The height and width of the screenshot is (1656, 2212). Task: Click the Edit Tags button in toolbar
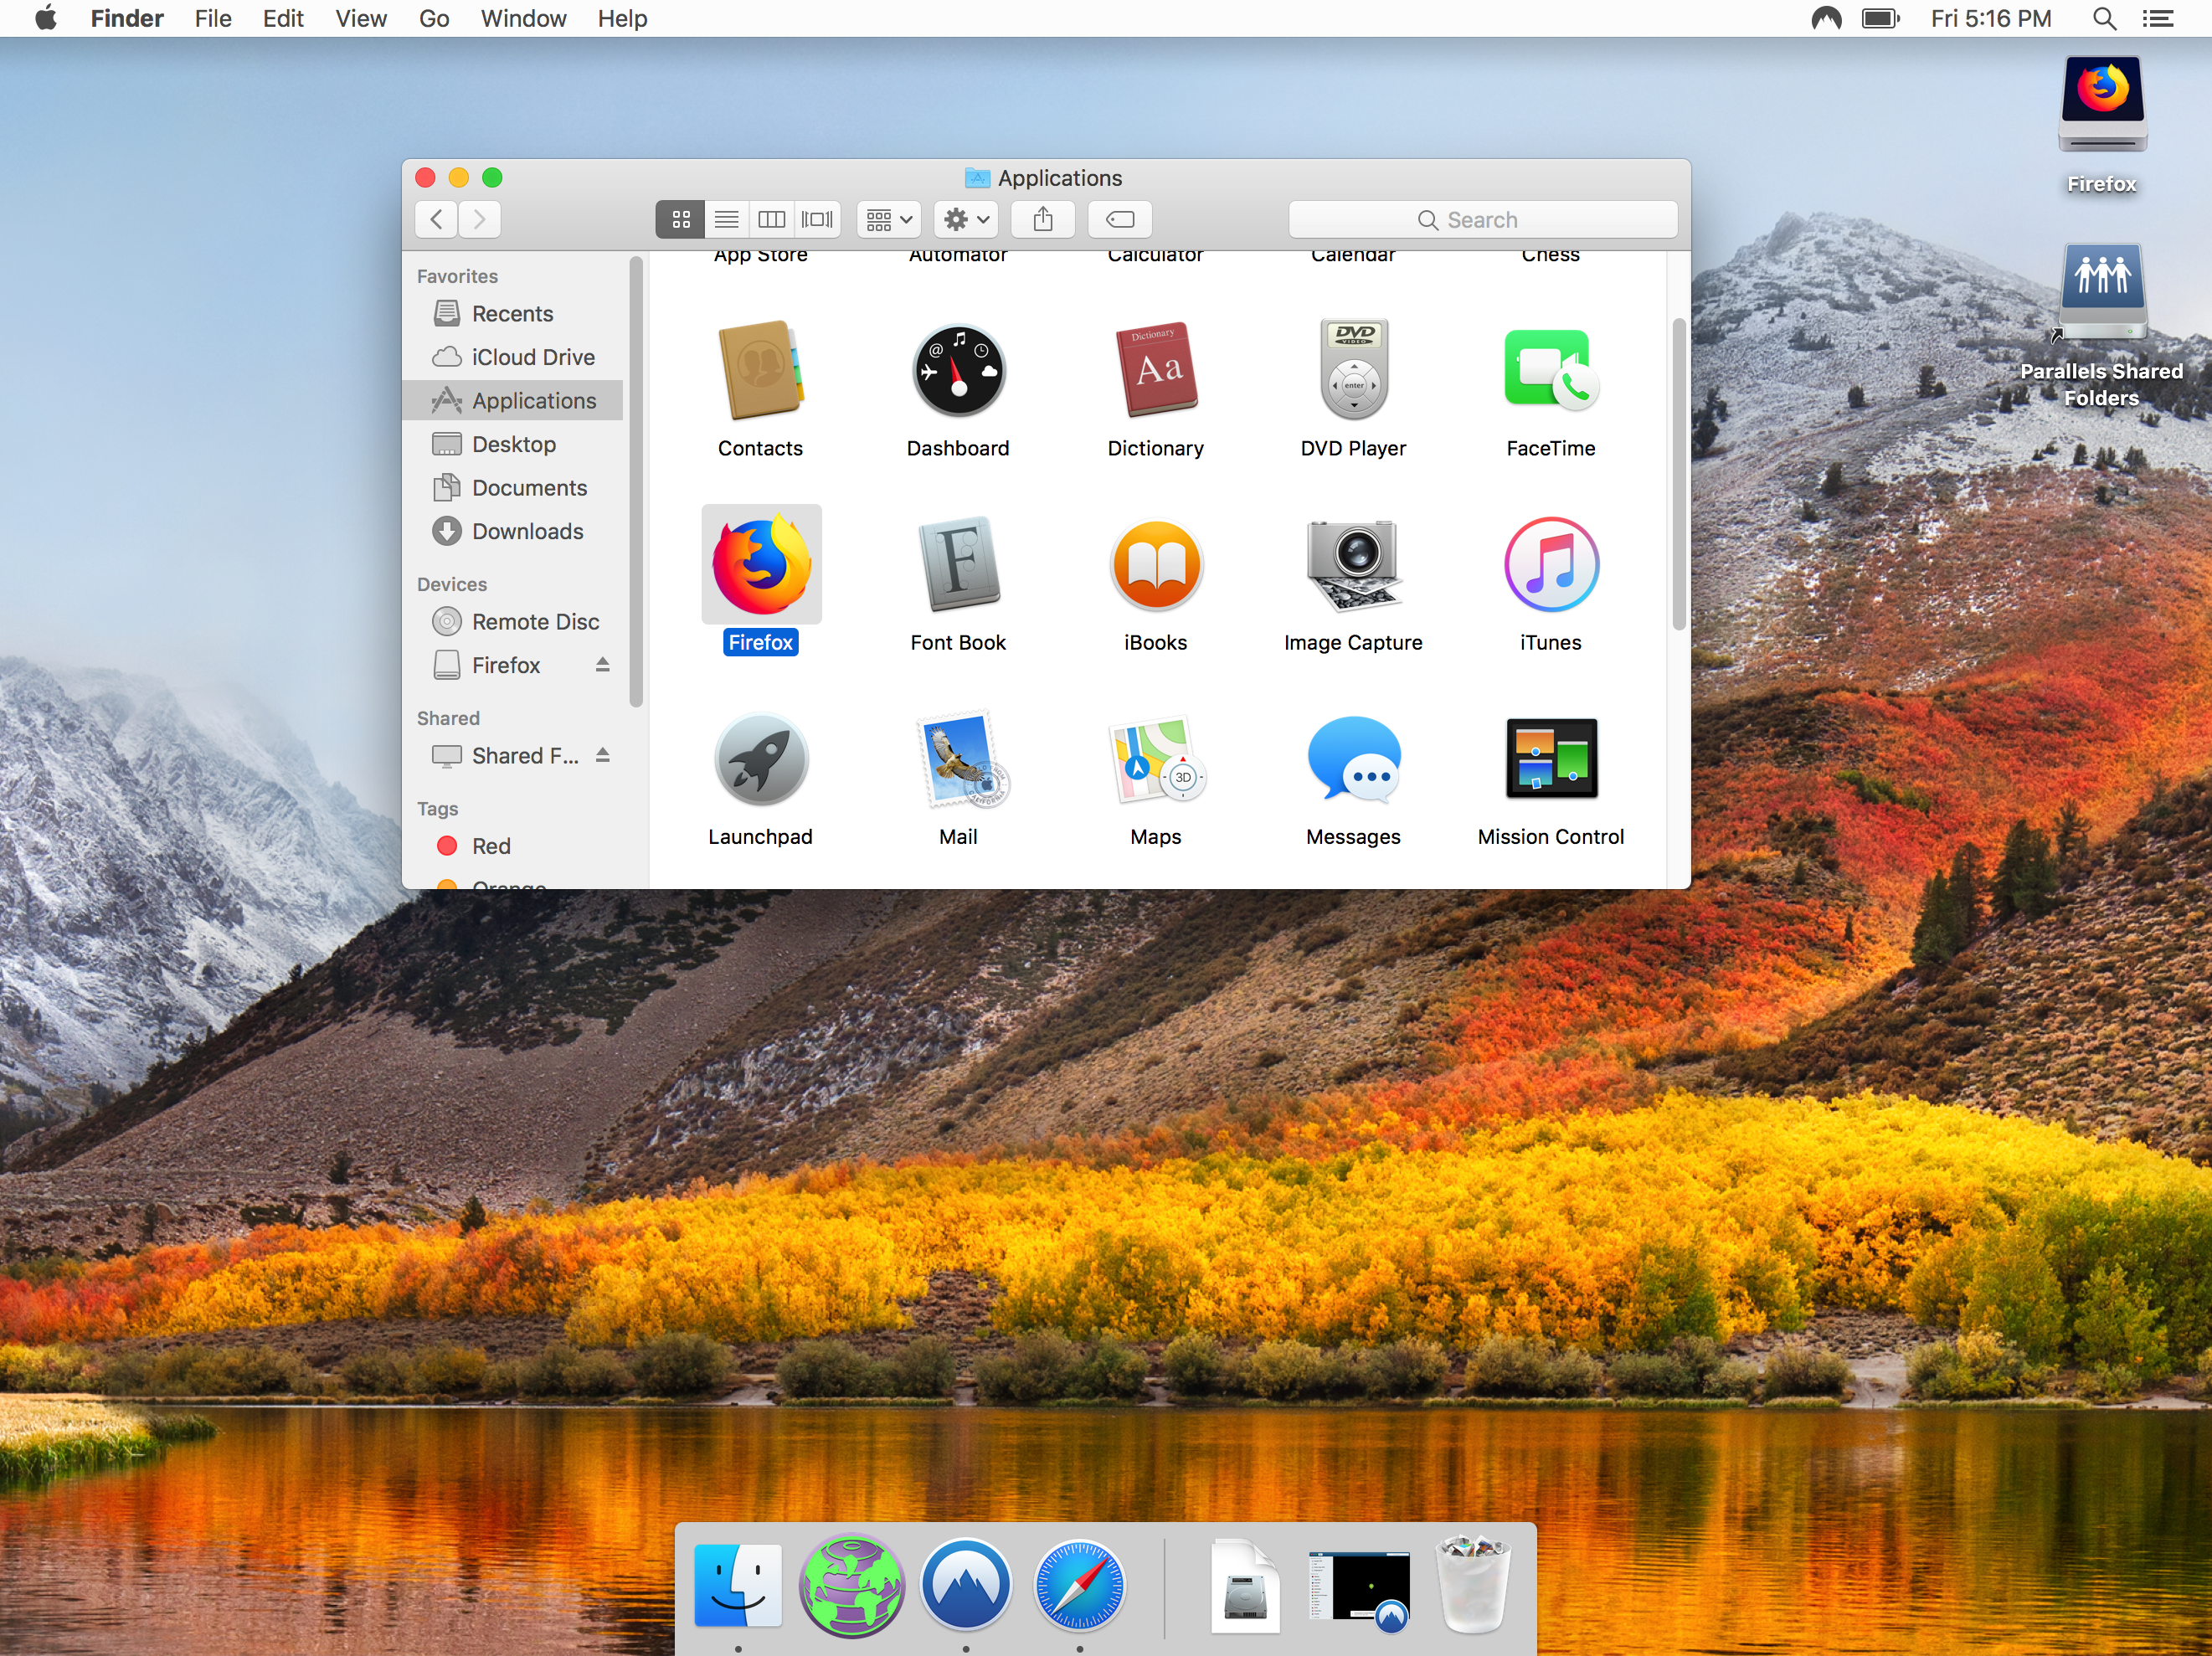[x=1120, y=219]
